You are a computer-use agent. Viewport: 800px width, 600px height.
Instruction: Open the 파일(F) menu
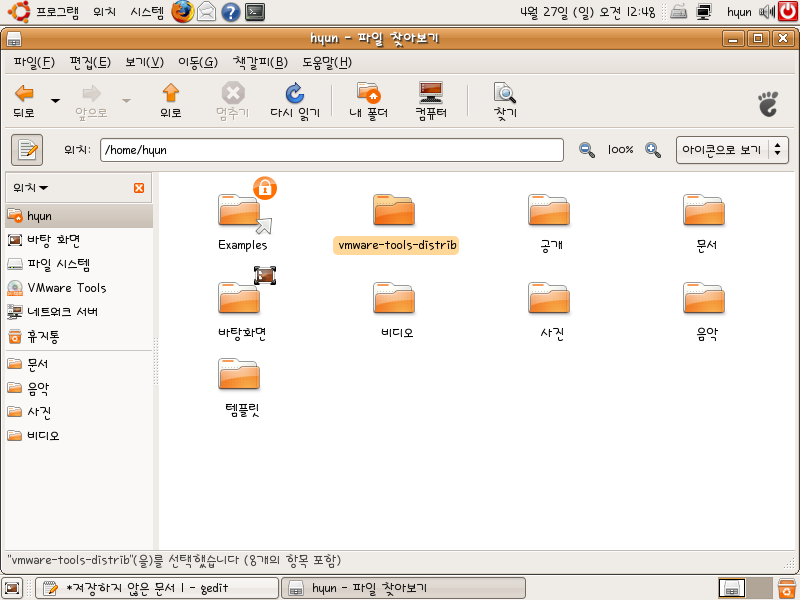point(34,62)
